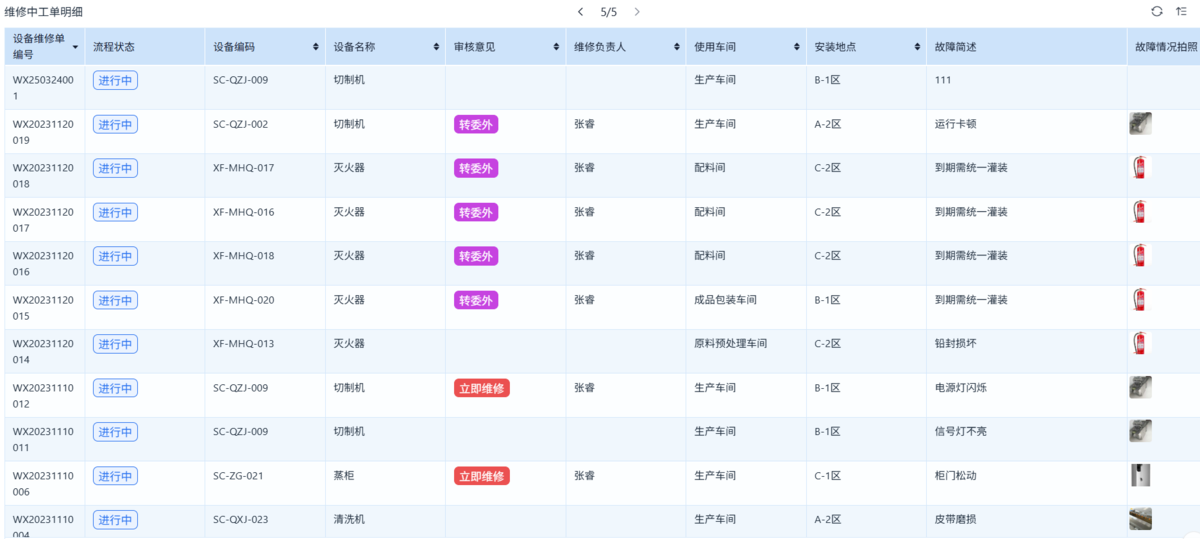Click 转委外 tag for XF-MHQ-017
This screenshot has width=1200, height=539.
point(476,168)
